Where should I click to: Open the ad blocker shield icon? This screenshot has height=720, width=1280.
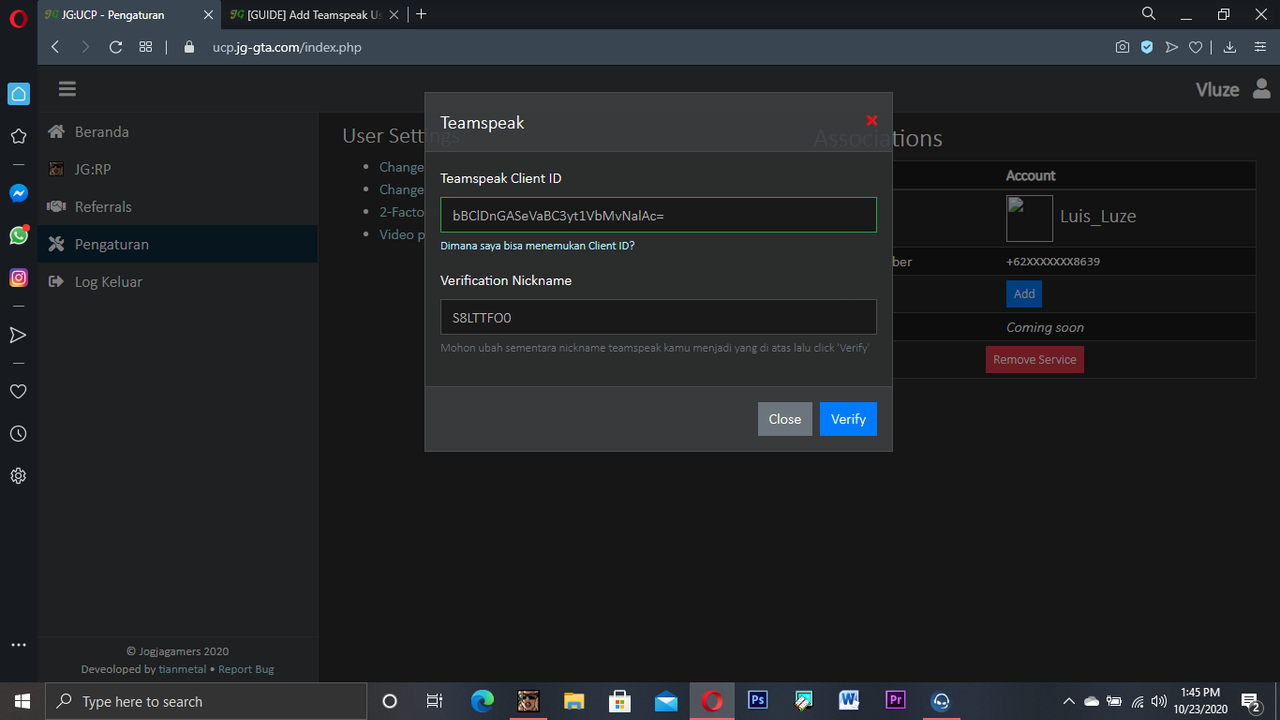coord(1147,47)
